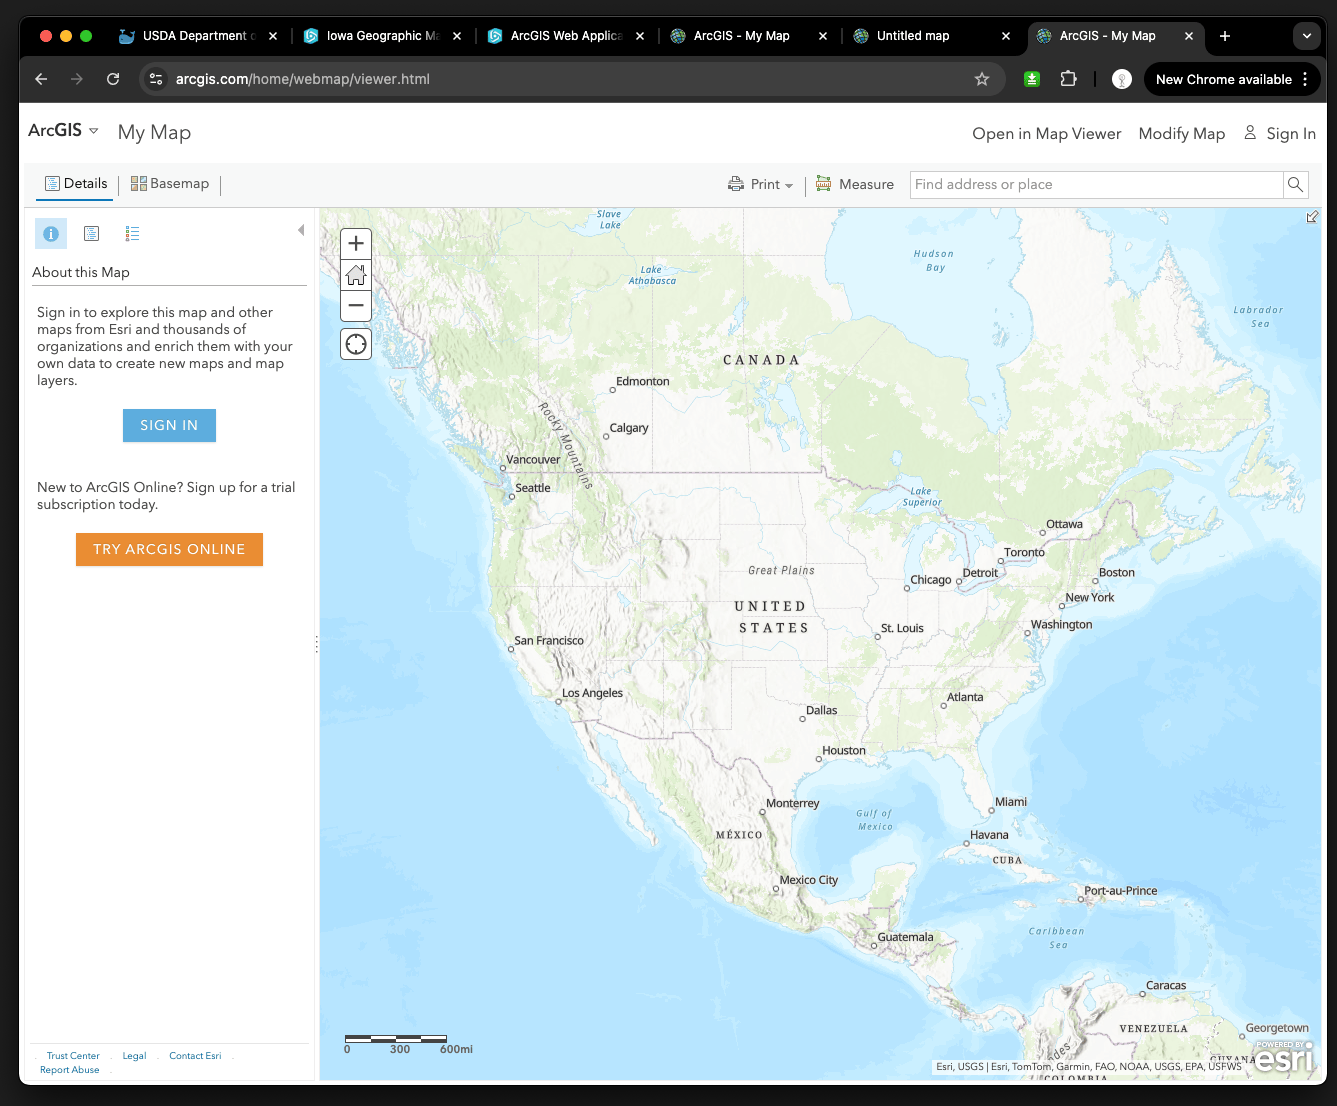
Task: Switch to the Details tab
Action: (x=76, y=184)
